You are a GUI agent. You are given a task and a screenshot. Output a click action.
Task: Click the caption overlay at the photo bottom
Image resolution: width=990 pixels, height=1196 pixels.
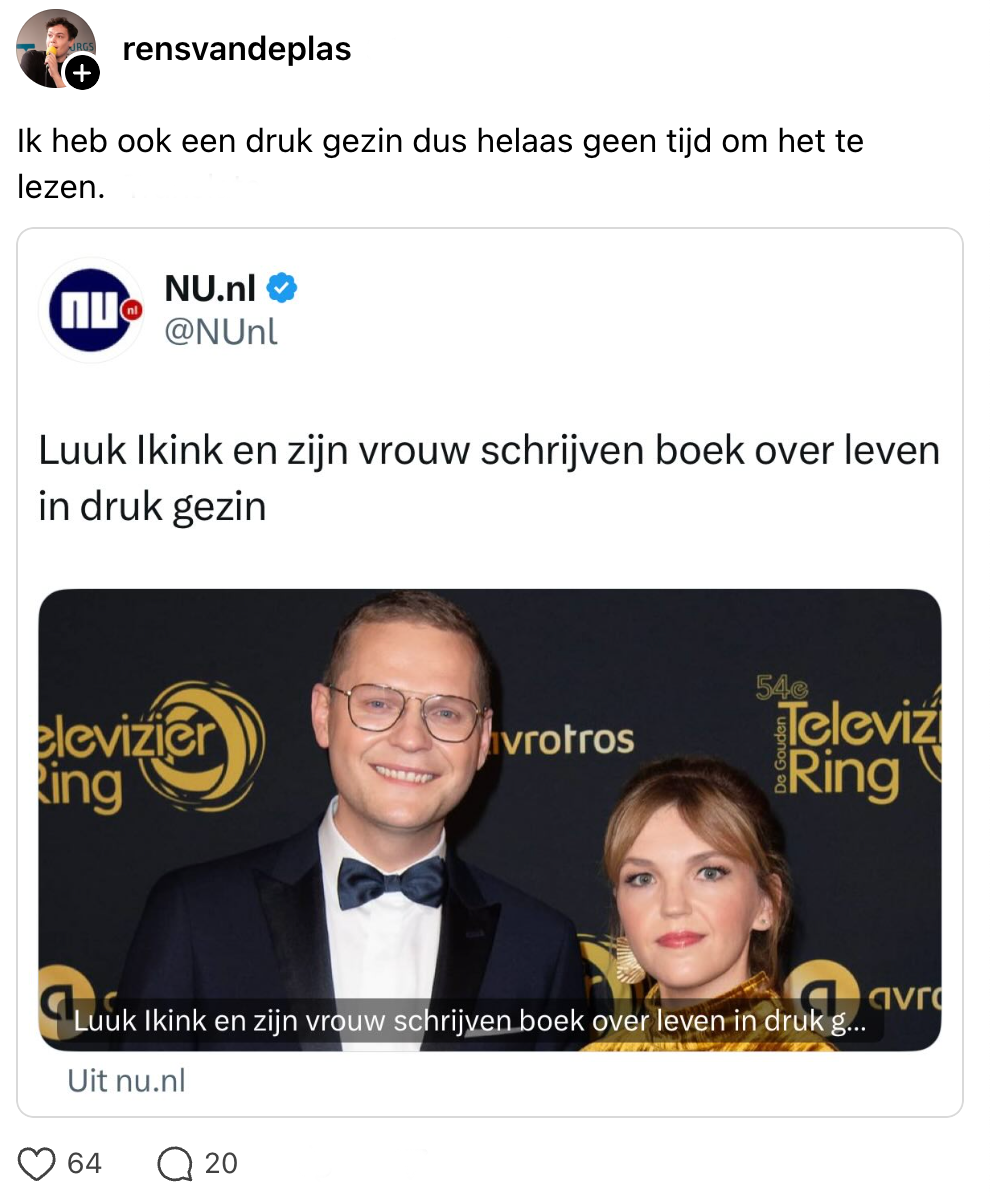point(469,1021)
